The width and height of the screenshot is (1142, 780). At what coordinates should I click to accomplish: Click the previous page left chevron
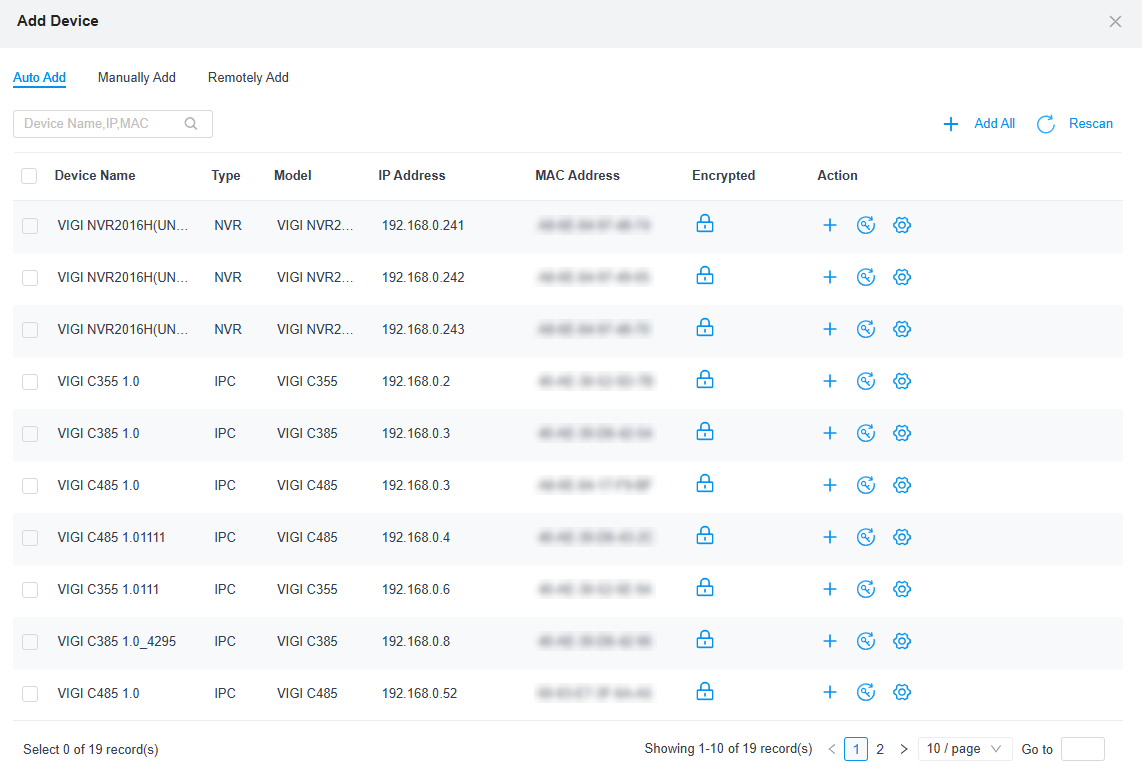tap(831, 748)
